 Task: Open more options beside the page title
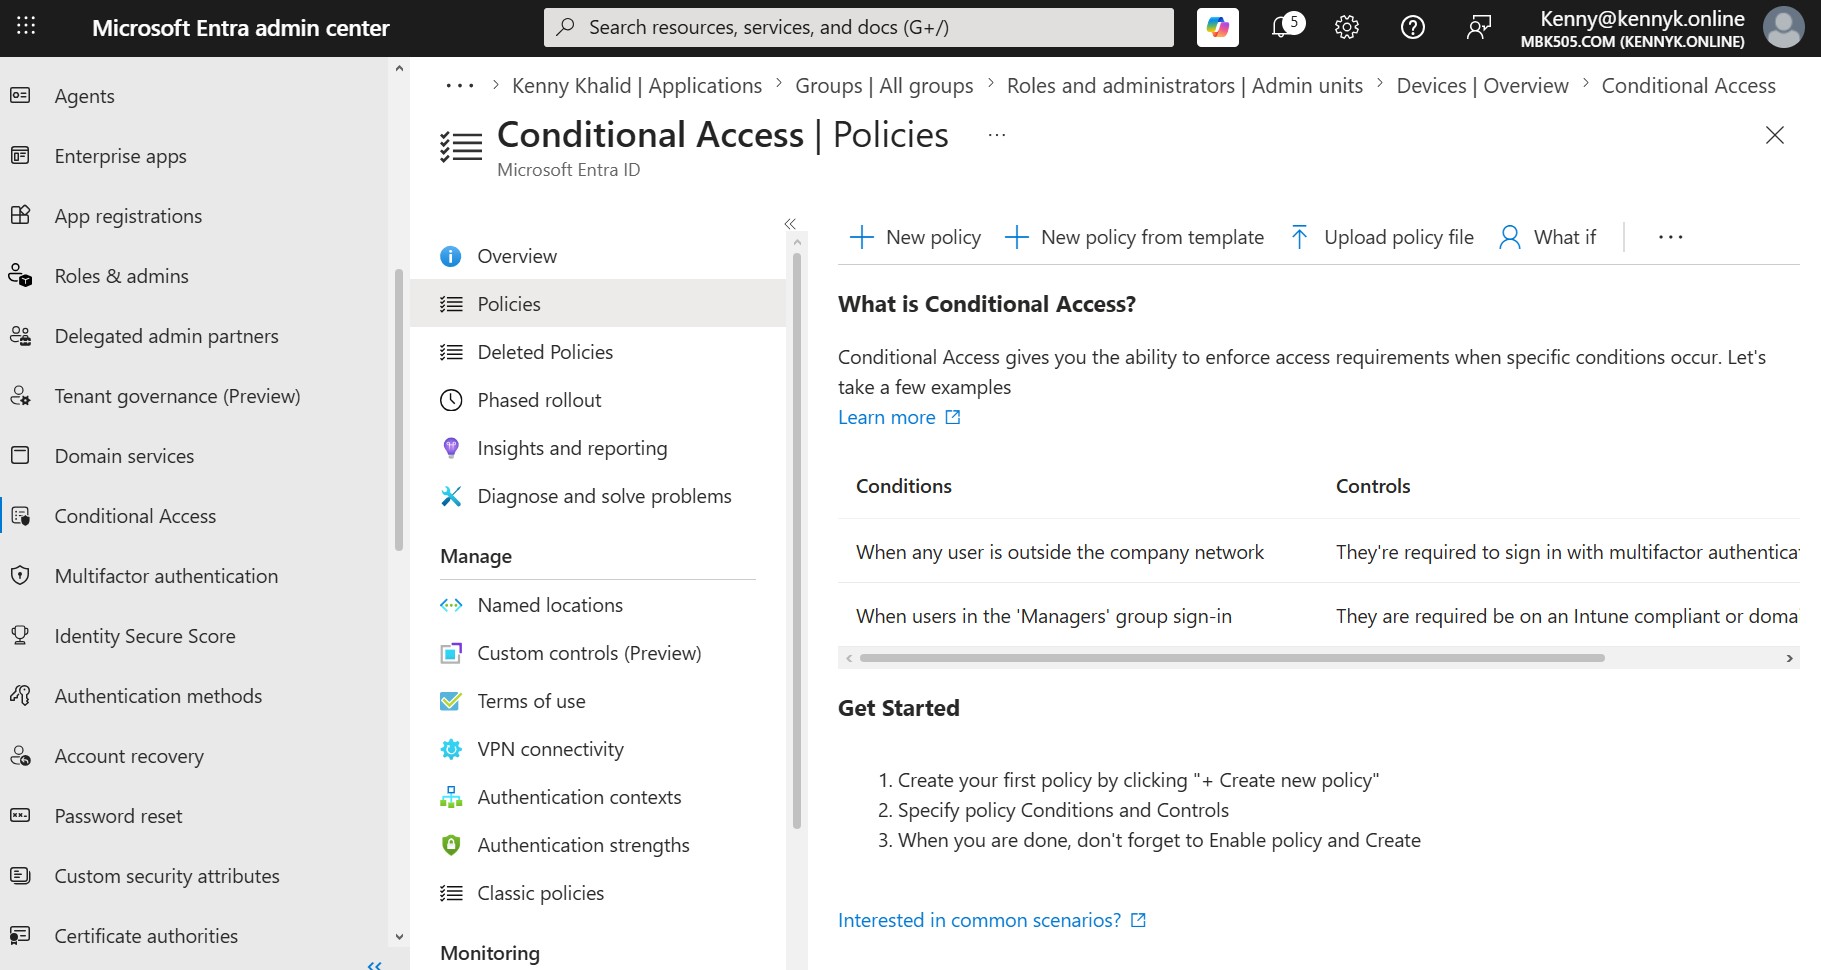[x=997, y=135]
